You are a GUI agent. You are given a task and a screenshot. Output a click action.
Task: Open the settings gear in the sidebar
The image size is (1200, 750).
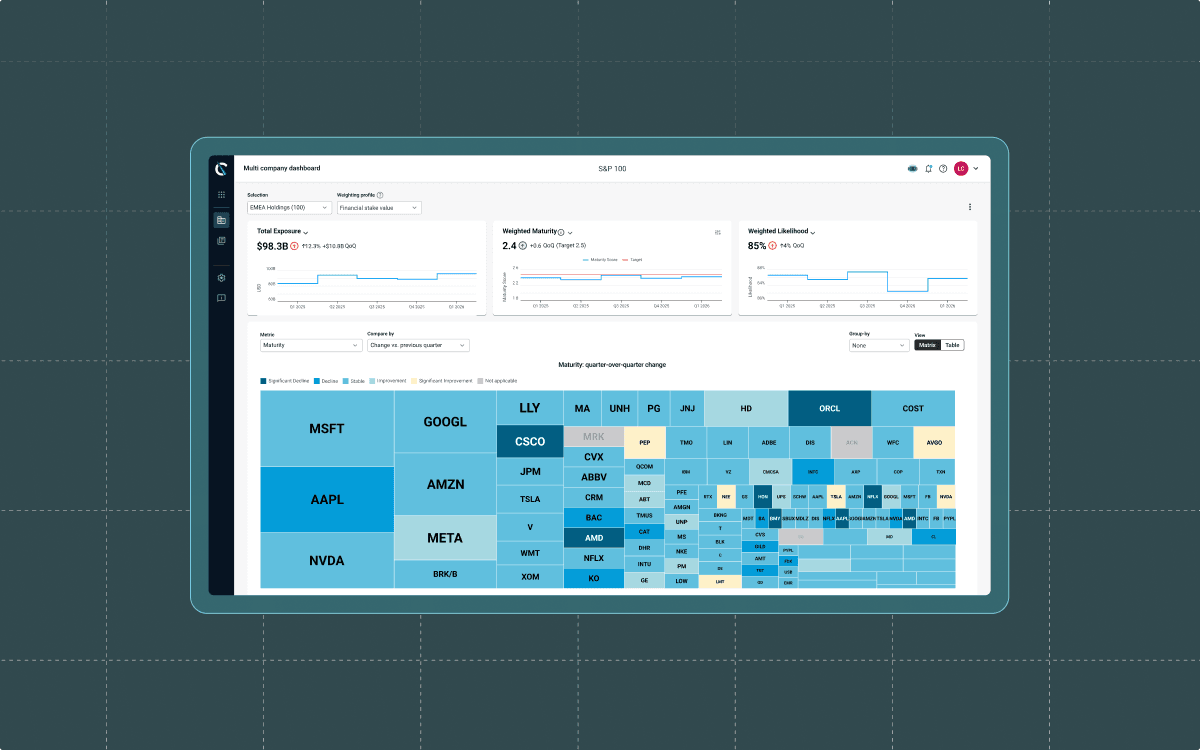pyautogui.click(x=221, y=278)
